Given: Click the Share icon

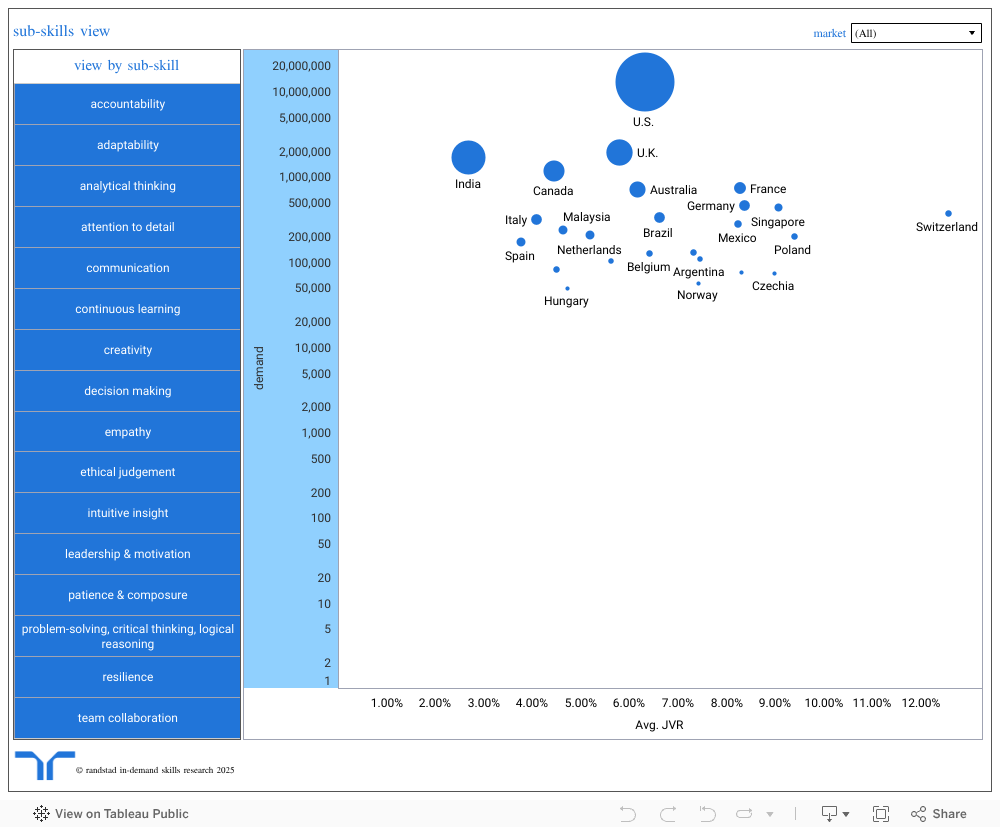Looking at the screenshot, I should (x=918, y=814).
